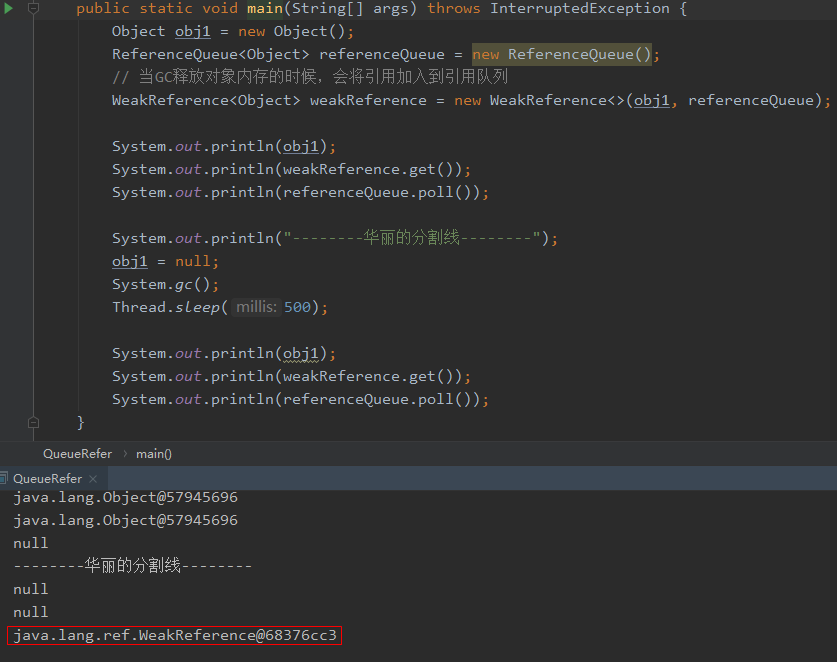The height and width of the screenshot is (662, 837).
Task: Click the WeakReference@68376cc3 output line
Action: (175, 635)
